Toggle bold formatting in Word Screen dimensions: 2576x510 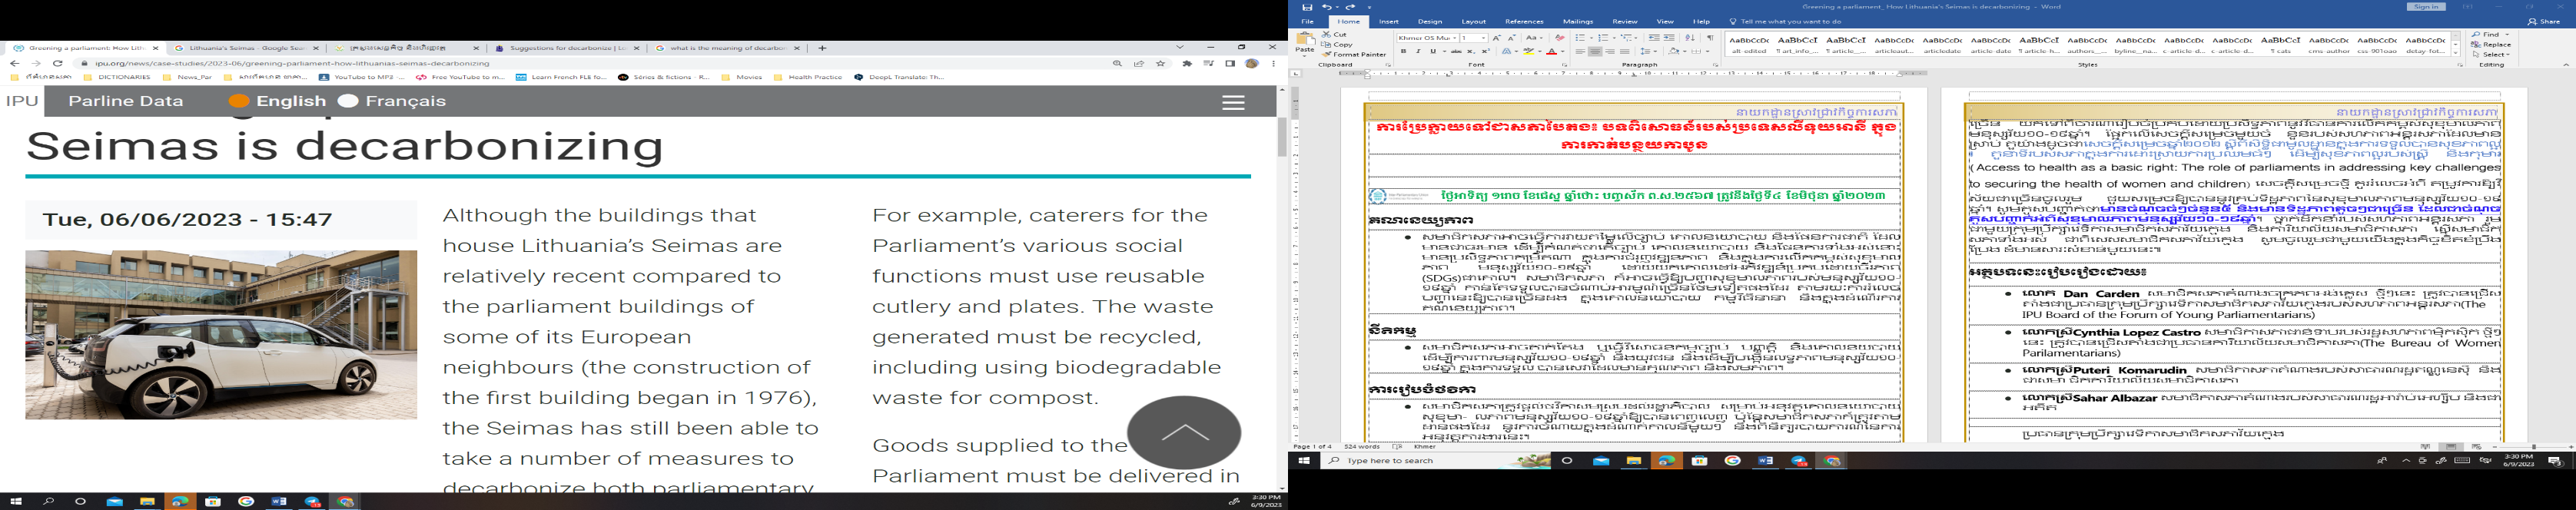pos(1404,51)
